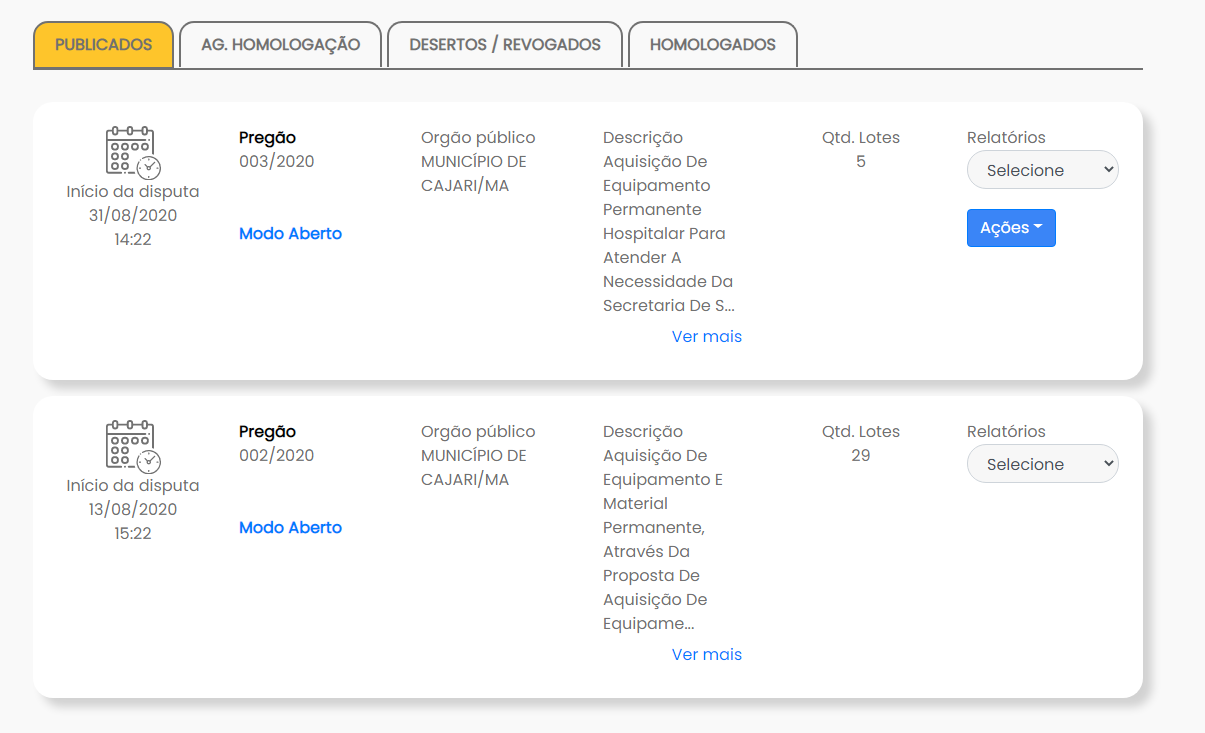1205x733 pixels.
Task: Click the 31/08/2020 dispute start date
Action: (x=133, y=215)
